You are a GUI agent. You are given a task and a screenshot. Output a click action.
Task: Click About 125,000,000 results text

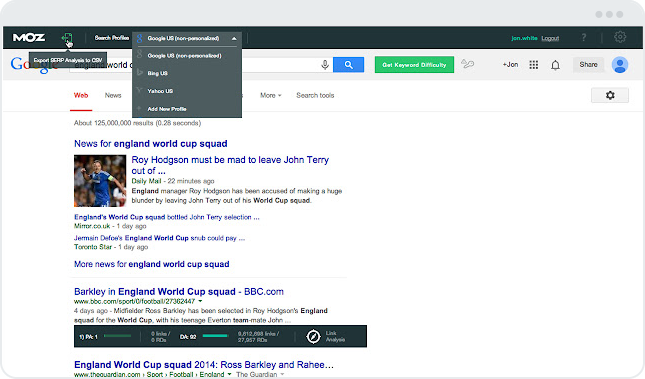[x=137, y=123]
